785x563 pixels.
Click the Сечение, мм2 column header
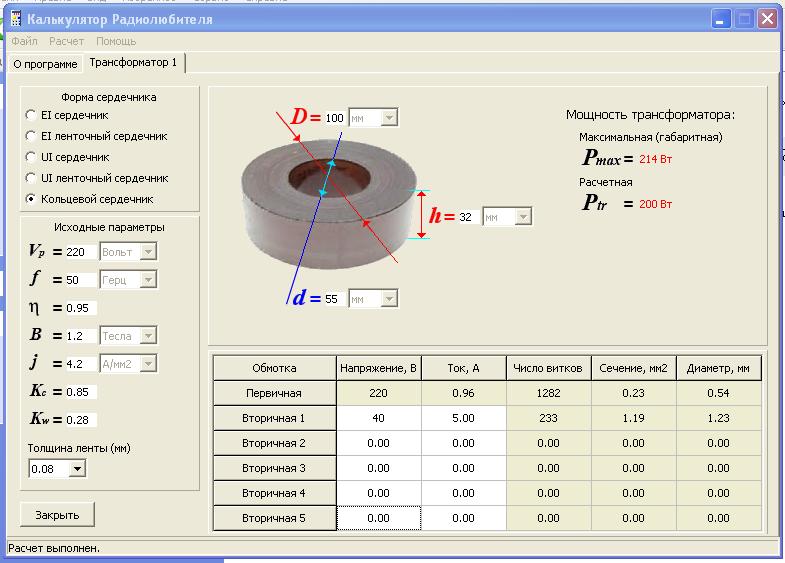[633, 368]
